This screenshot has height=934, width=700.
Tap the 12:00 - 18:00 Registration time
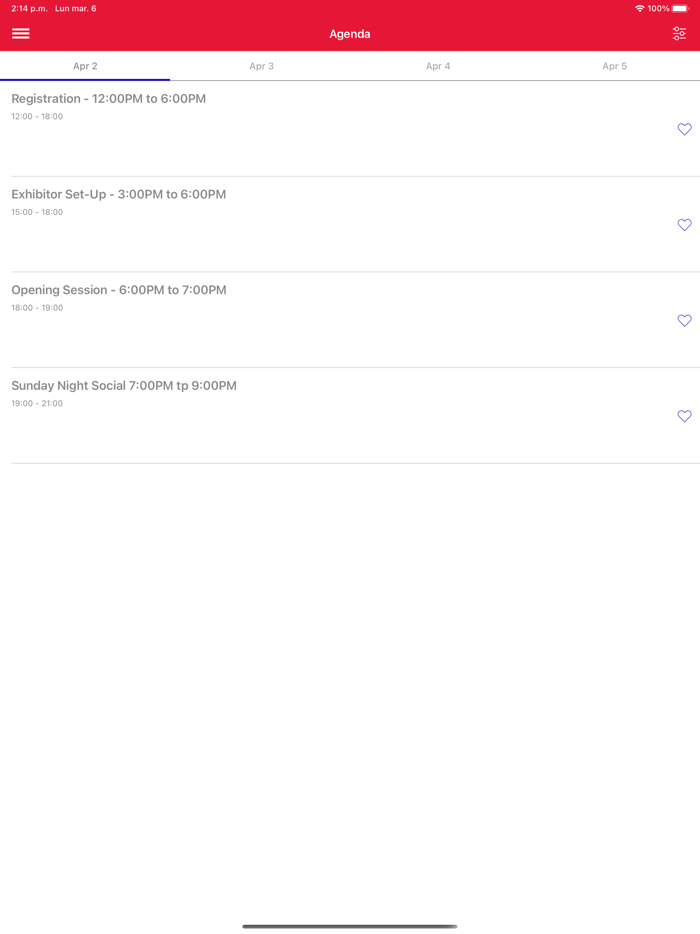37,117
